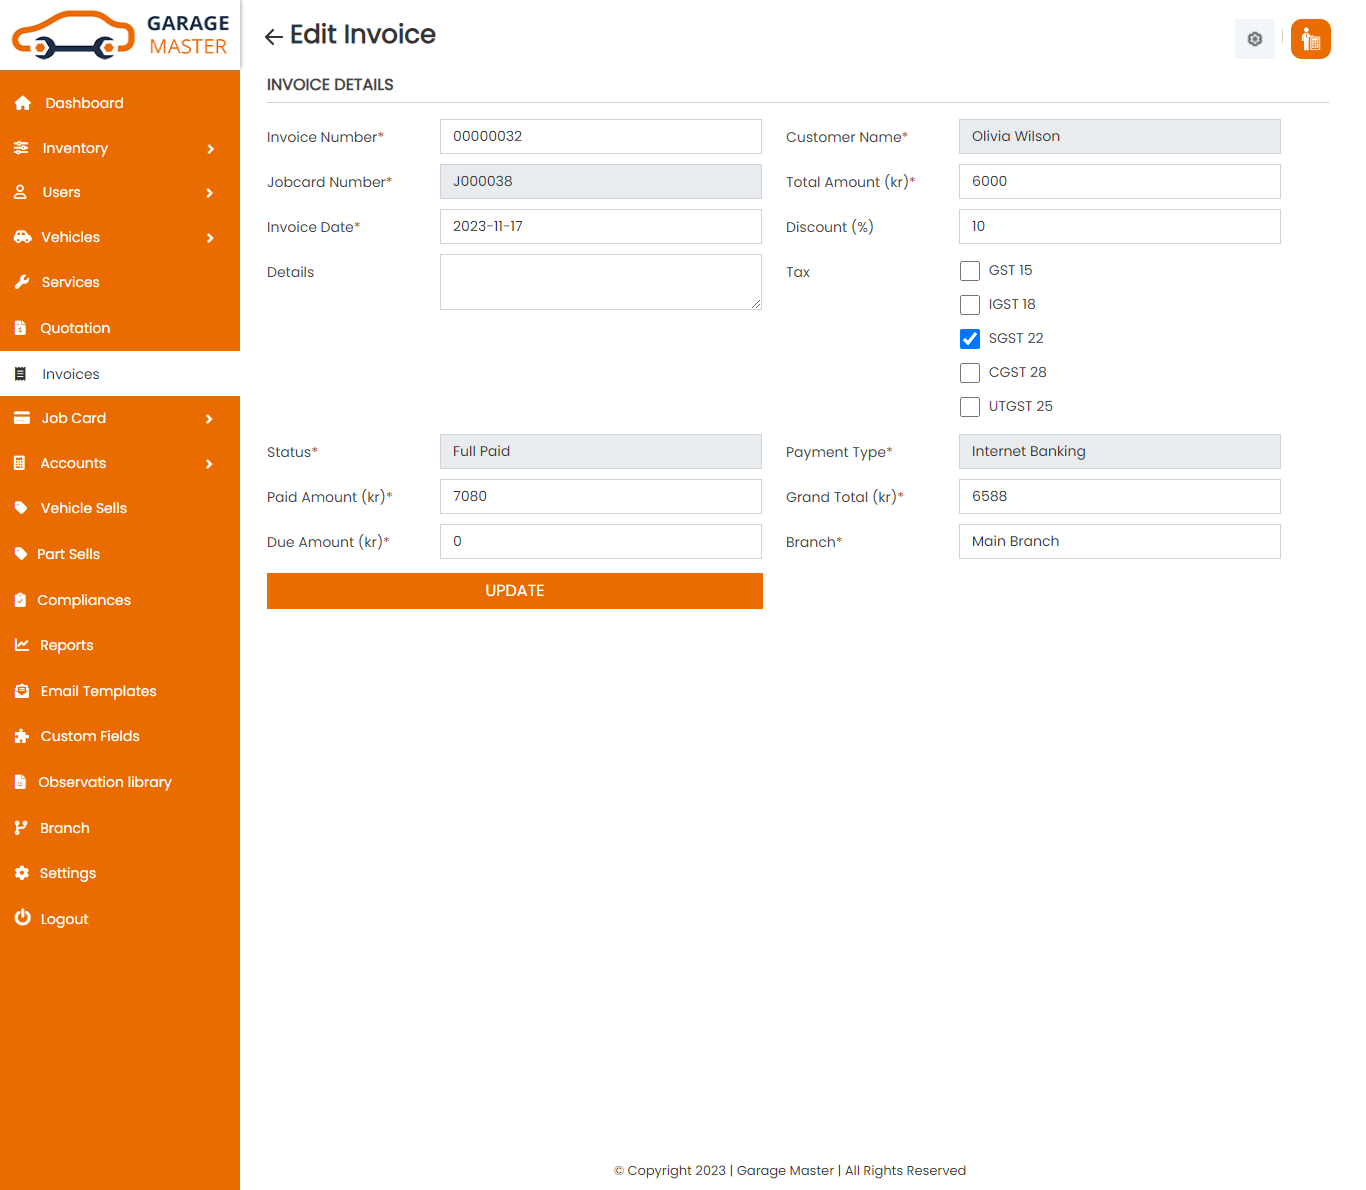Open Observation library menu link
This screenshot has width=1366, height=1190.
click(x=105, y=782)
